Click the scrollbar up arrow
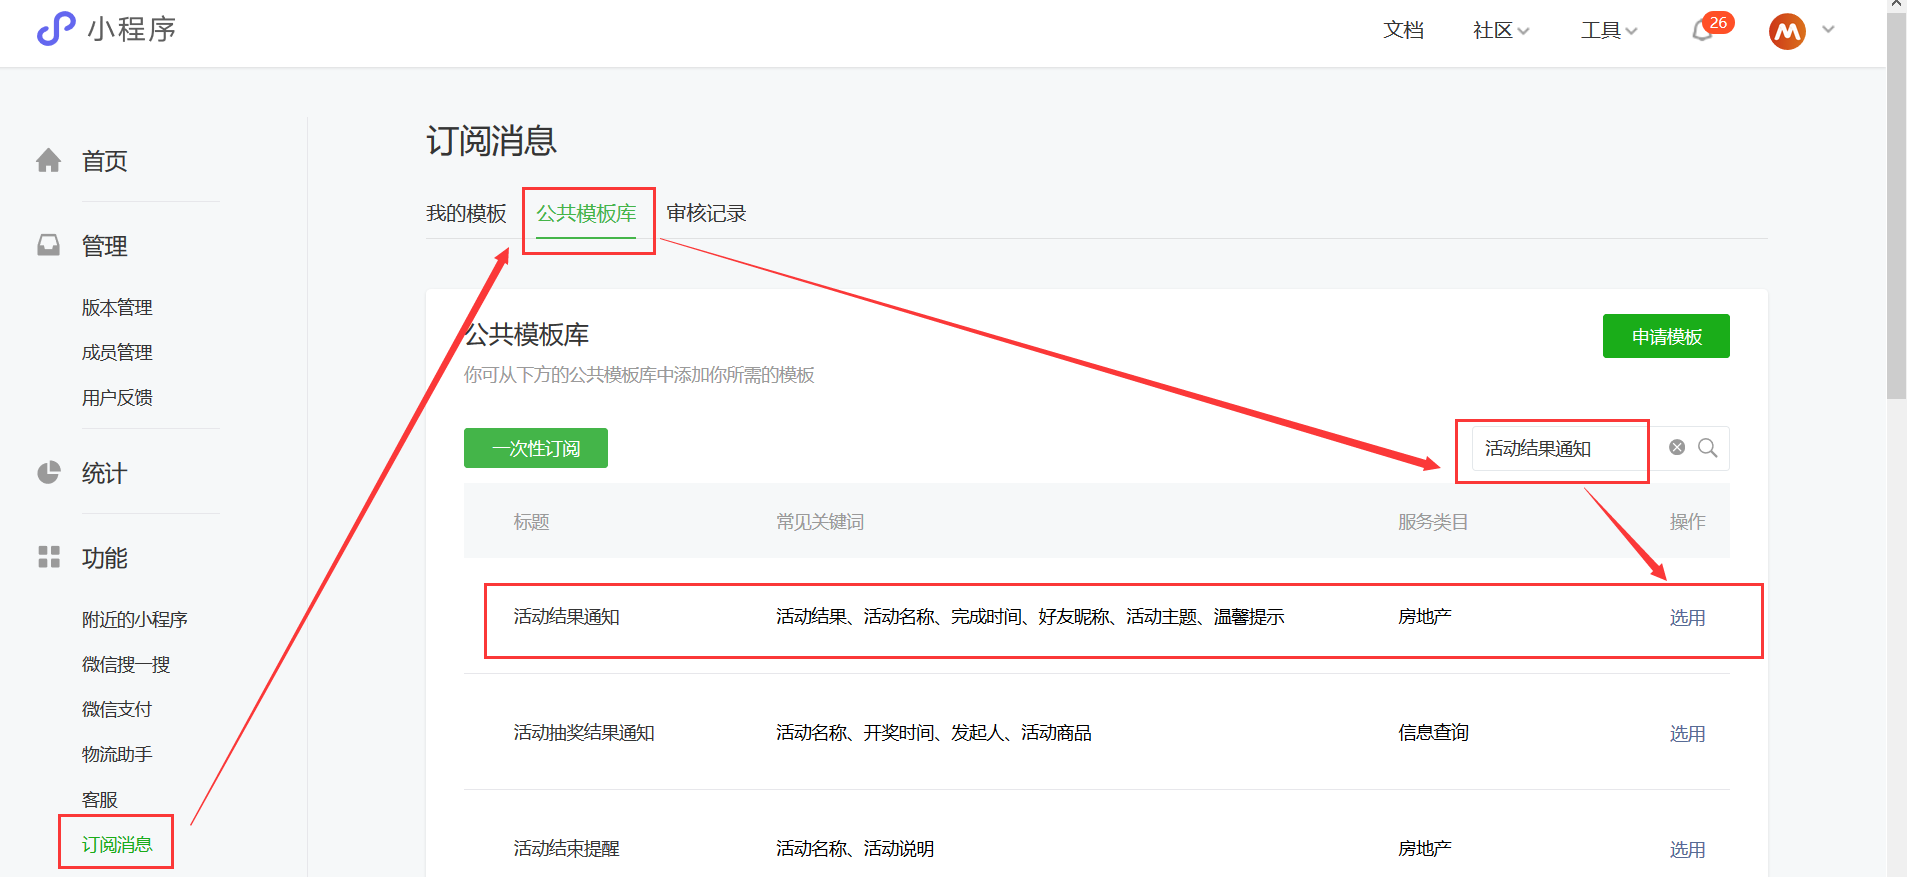Image resolution: width=1907 pixels, height=877 pixels. click(1896, 5)
